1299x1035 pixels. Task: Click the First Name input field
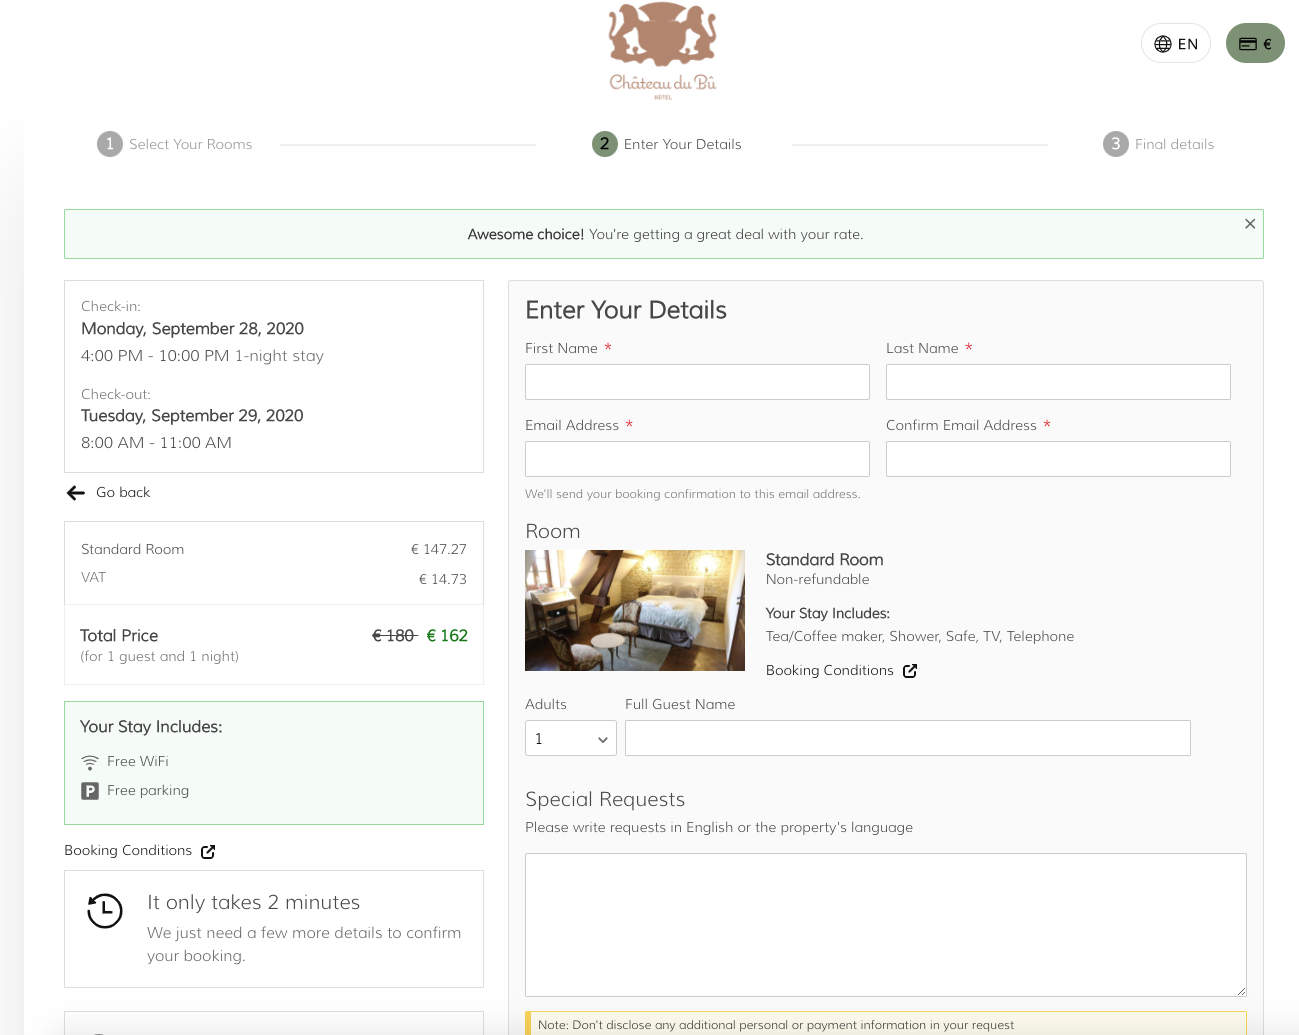click(697, 382)
